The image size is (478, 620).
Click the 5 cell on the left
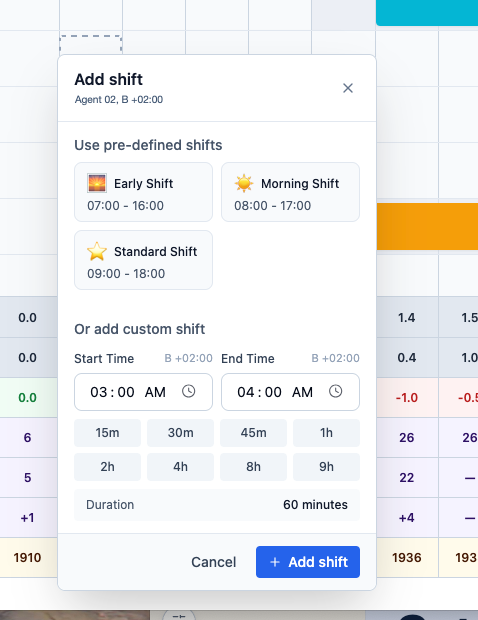(27, 478)
